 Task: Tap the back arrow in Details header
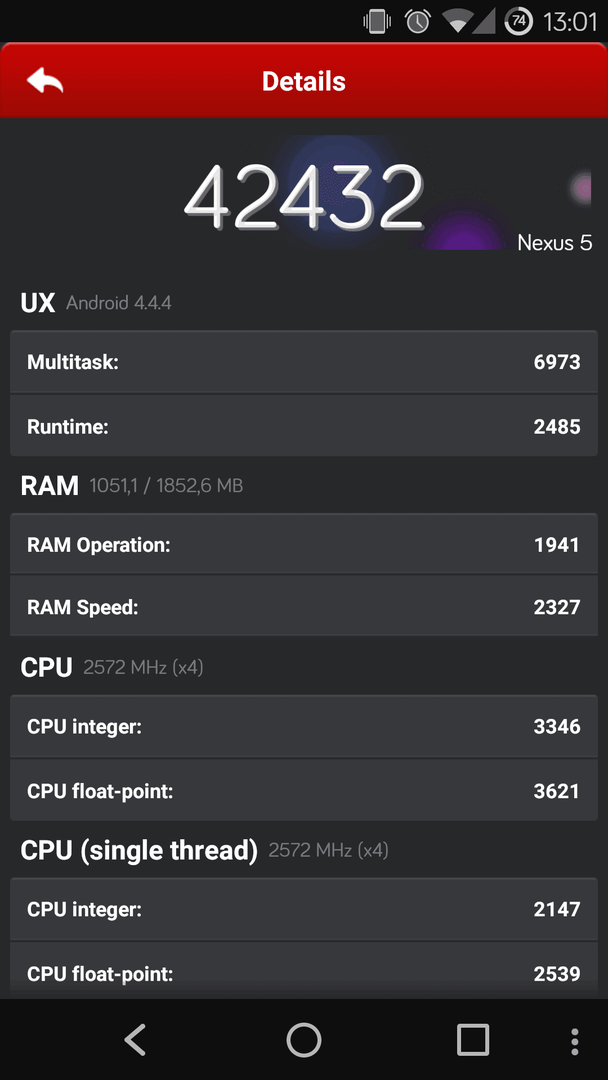[x=45, y=81]
